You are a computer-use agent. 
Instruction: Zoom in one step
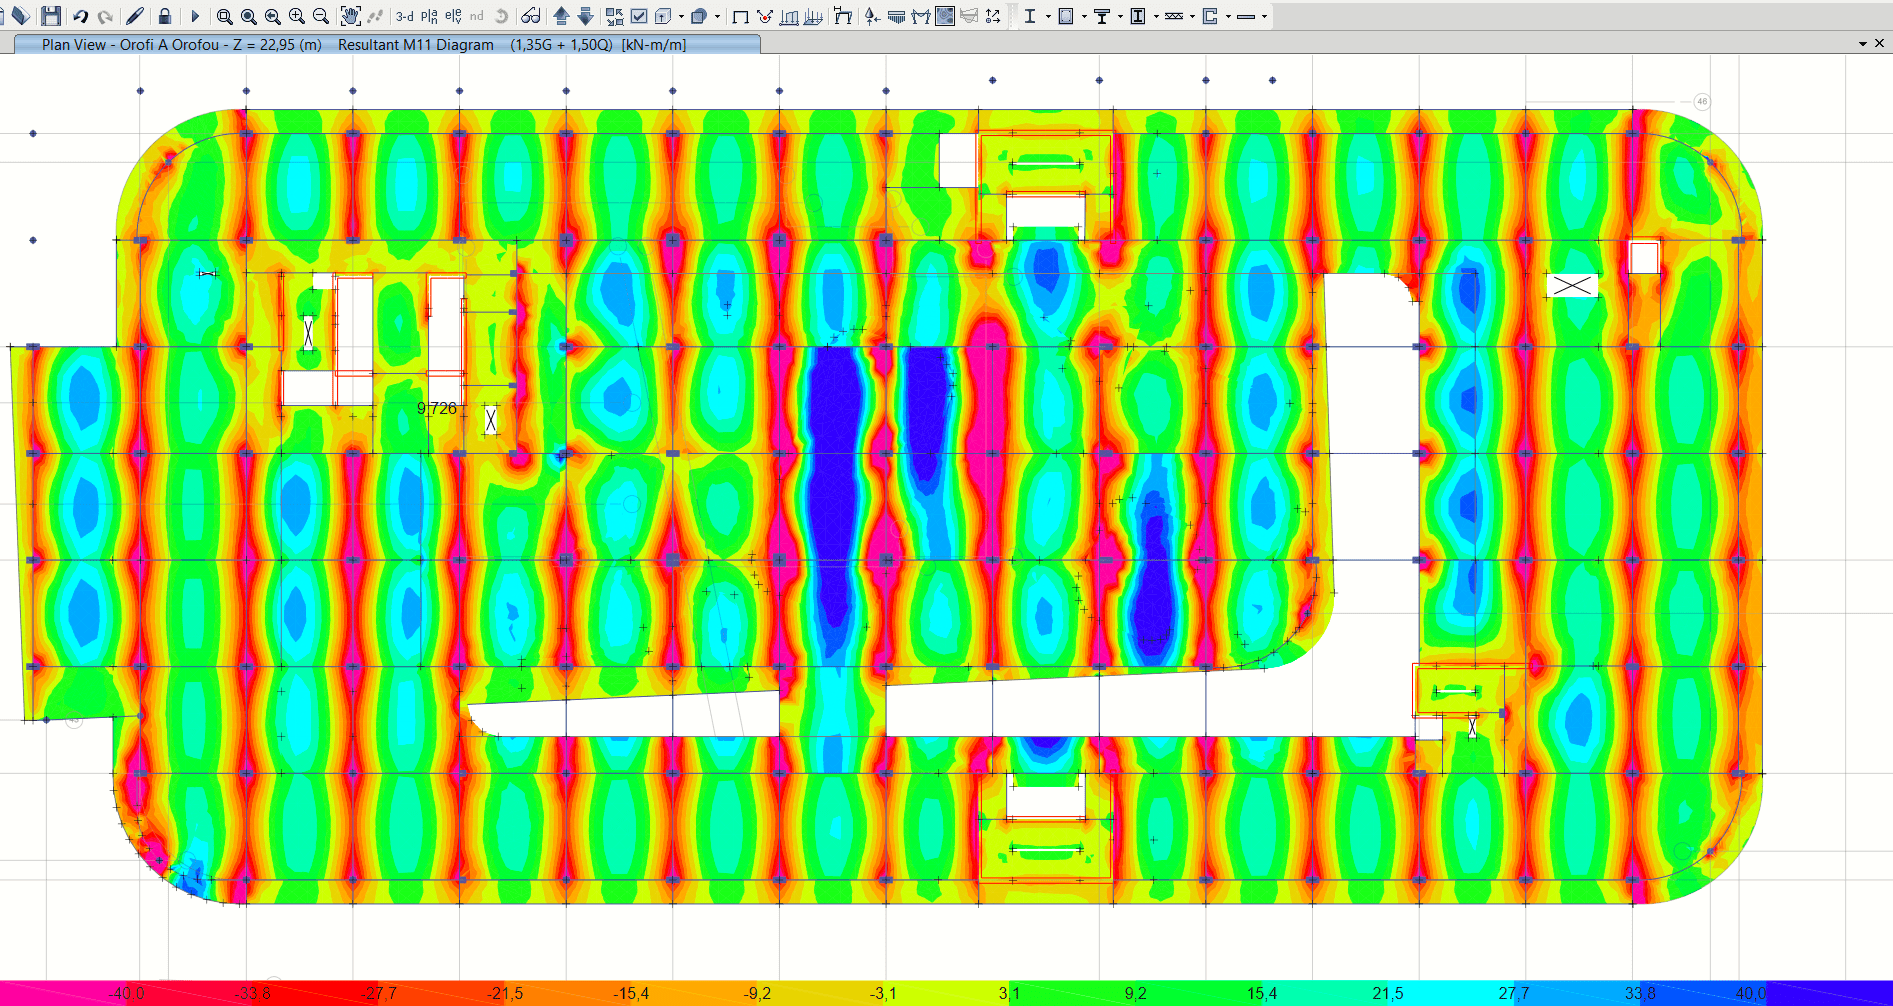(297, 16)
